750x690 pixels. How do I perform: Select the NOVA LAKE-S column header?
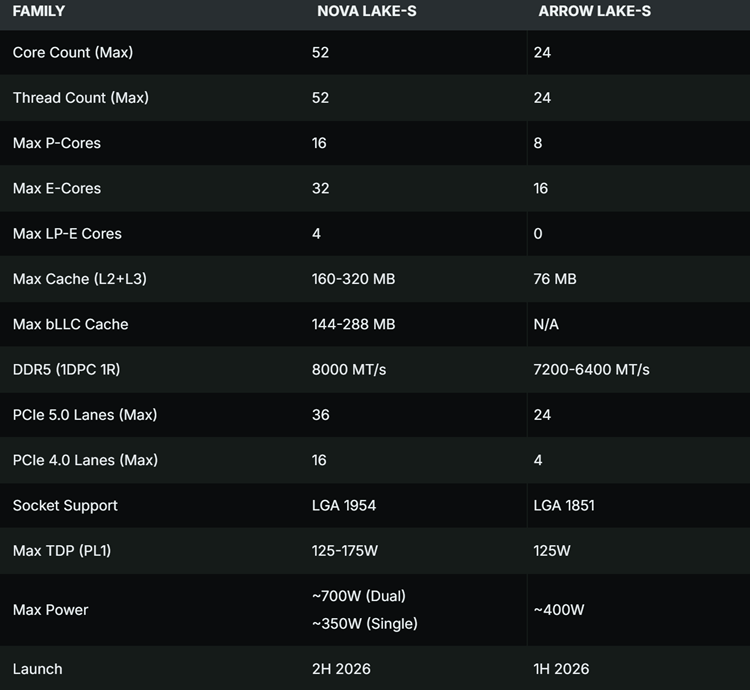(366, 12)
